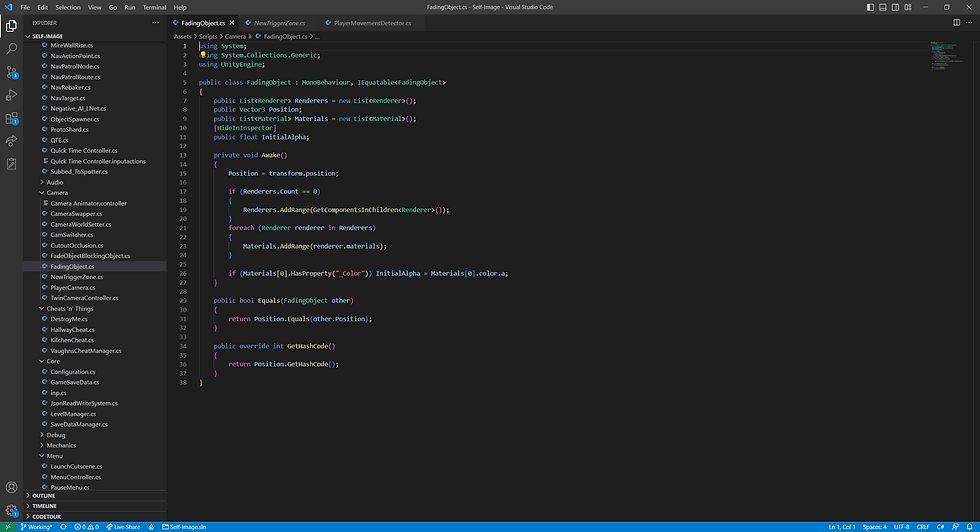Click the flame icon in status bar
980x532 pixels.
[x=151, y=527]
